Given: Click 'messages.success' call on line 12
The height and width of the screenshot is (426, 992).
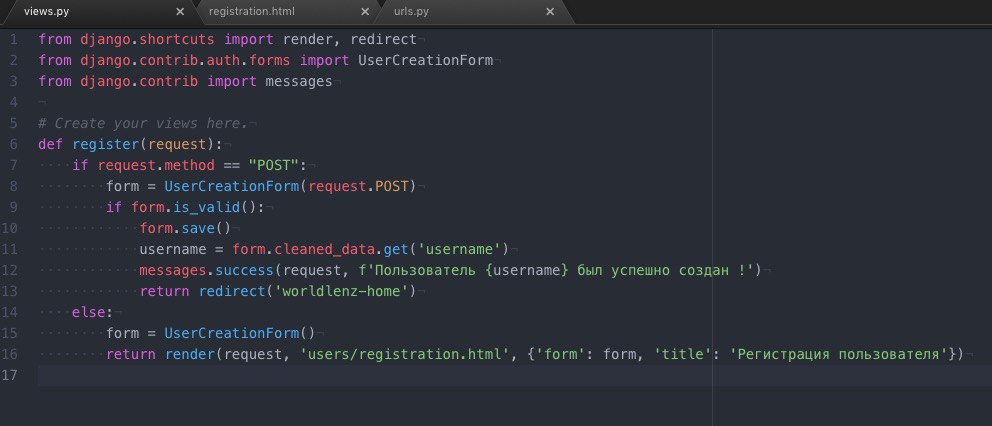Looking at the screenshot, I should coord(206,270).
